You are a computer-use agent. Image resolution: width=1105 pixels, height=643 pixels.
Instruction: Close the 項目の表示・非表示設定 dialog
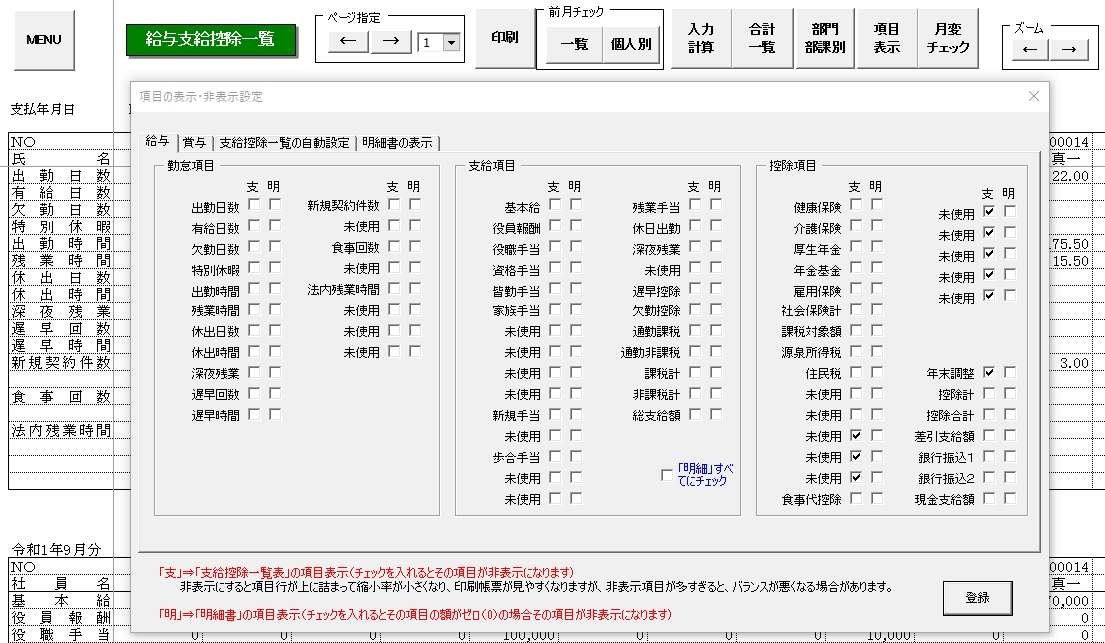coord(1034,96)
